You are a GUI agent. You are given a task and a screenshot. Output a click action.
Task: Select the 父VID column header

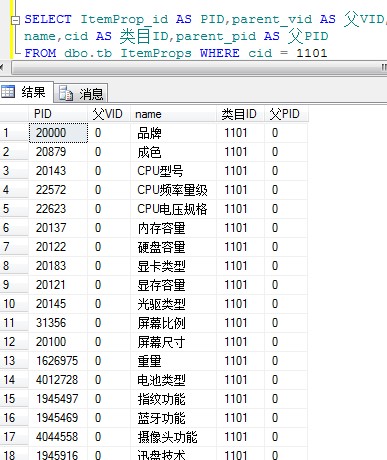point(109,114)
